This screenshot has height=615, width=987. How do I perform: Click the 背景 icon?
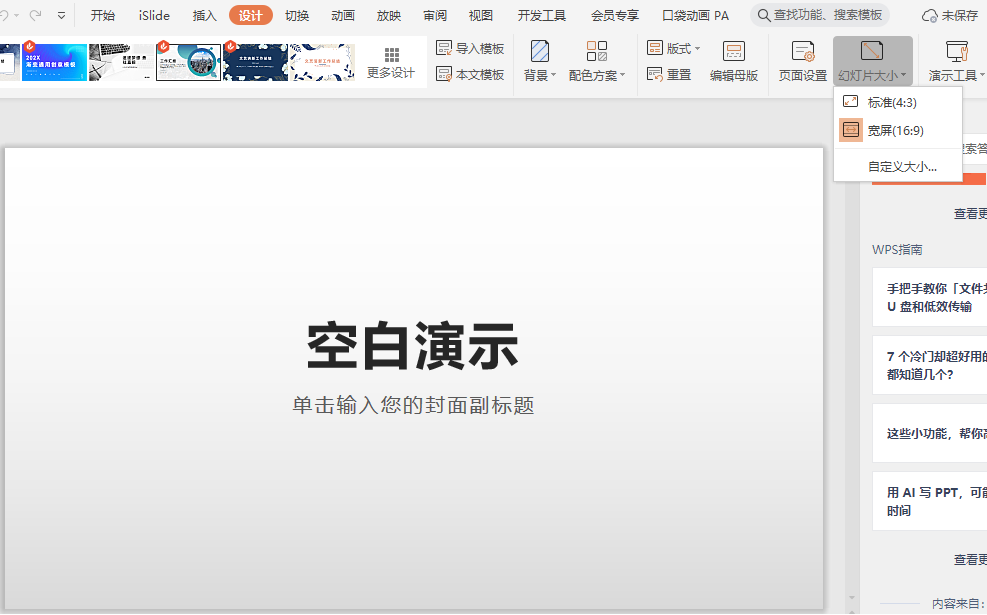[539, 51]
